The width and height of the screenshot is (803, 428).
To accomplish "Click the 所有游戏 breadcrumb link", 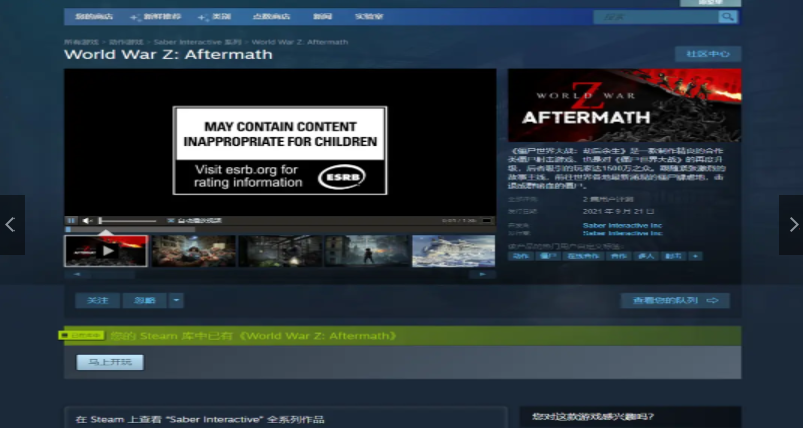I will tap(81, 42).
